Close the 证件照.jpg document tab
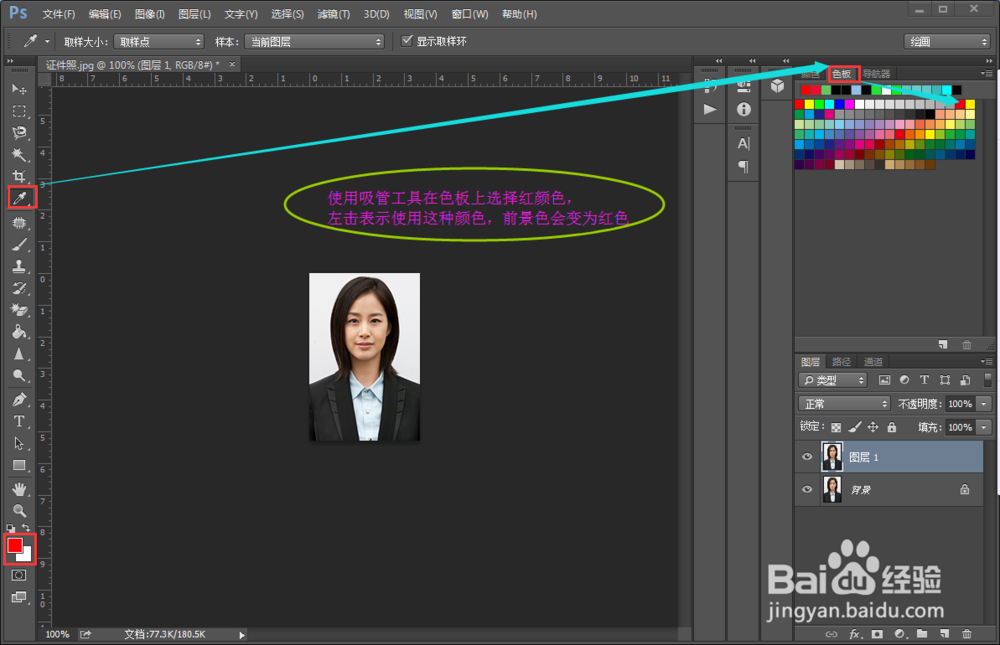Screen dimensions: 1000x645 coord(232,64)
